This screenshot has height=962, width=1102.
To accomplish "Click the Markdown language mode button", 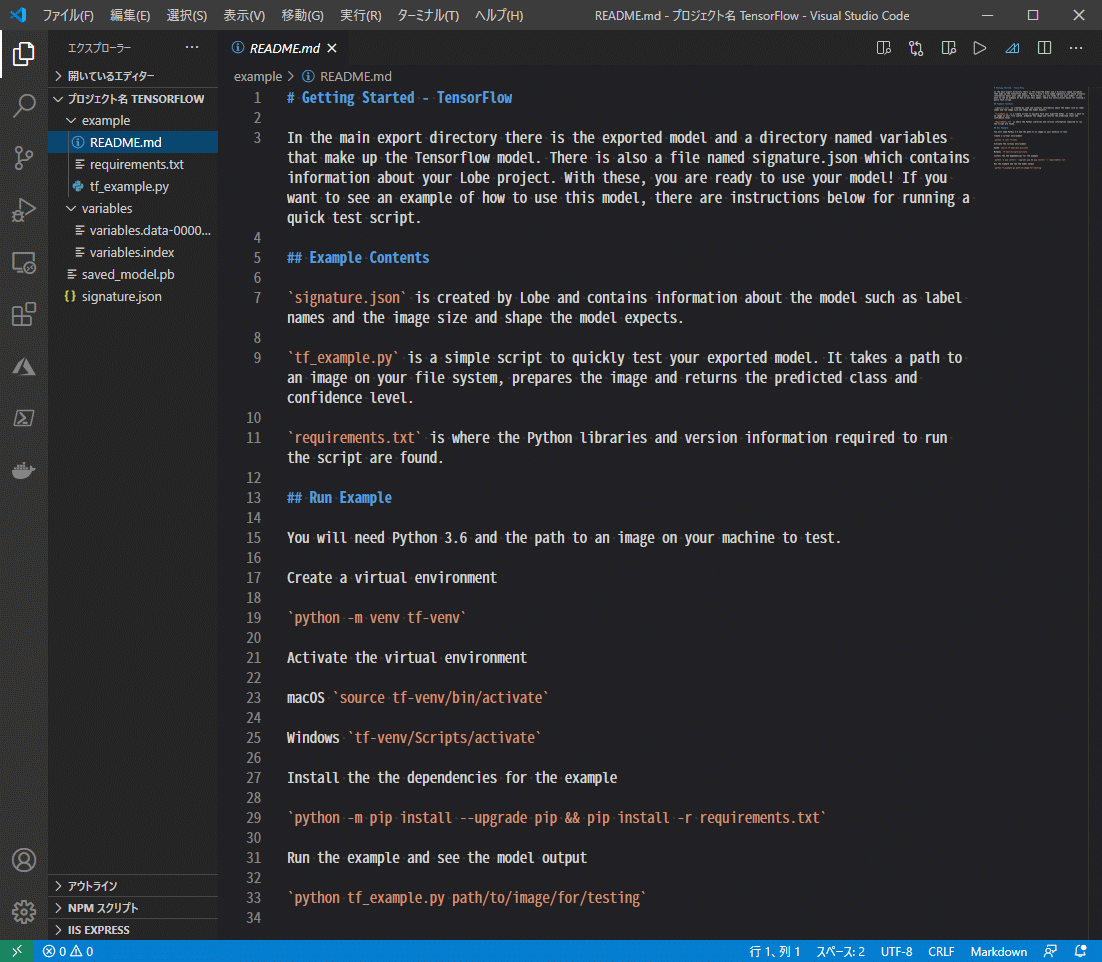I will (x=998, y=951).
